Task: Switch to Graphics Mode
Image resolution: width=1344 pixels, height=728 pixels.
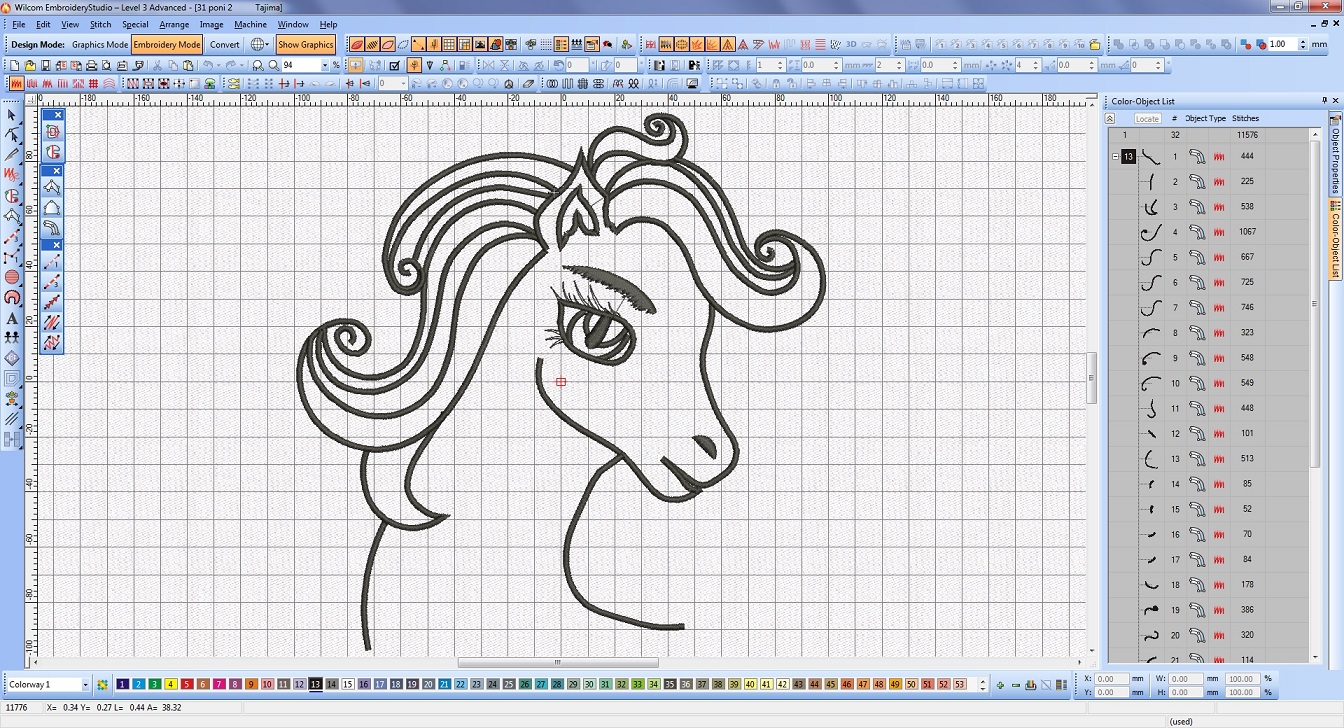Action: click(x=100, y=44)
